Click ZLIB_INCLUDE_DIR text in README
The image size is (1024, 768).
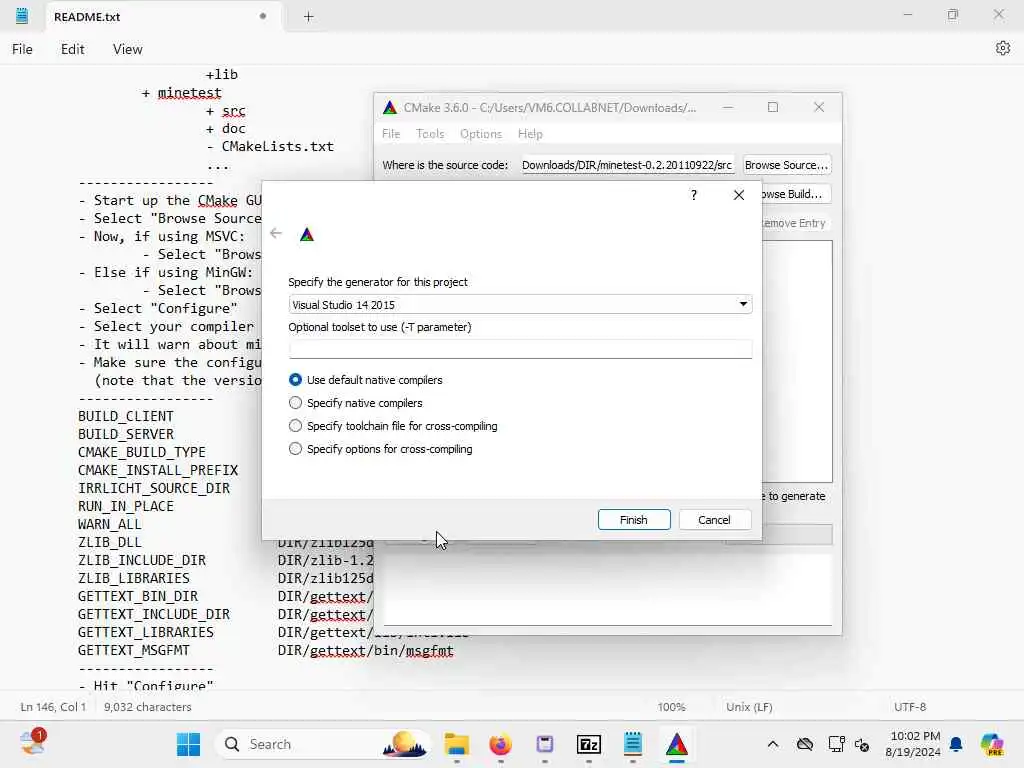pyautogui.click(x=142, y=560)
